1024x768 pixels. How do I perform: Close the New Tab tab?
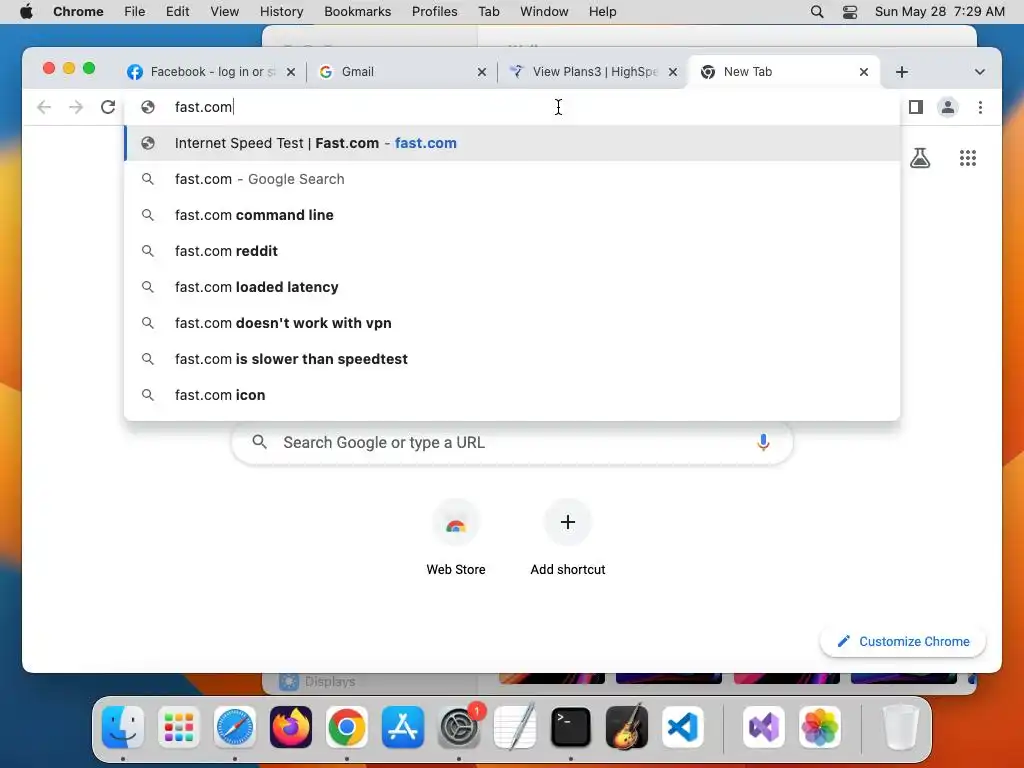pyautogui.click(x=863, y=72)
